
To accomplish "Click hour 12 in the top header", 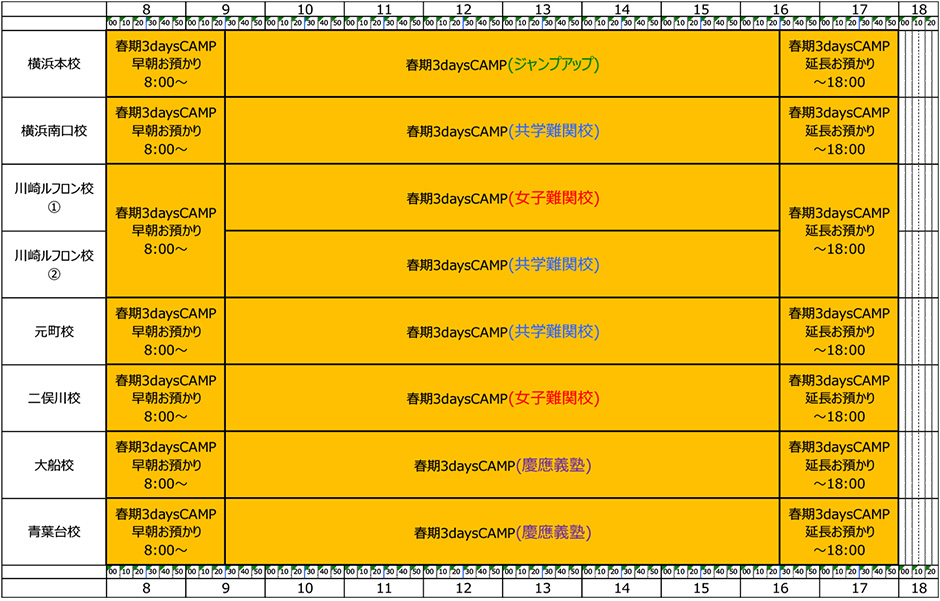I will (x=463, y=9).
